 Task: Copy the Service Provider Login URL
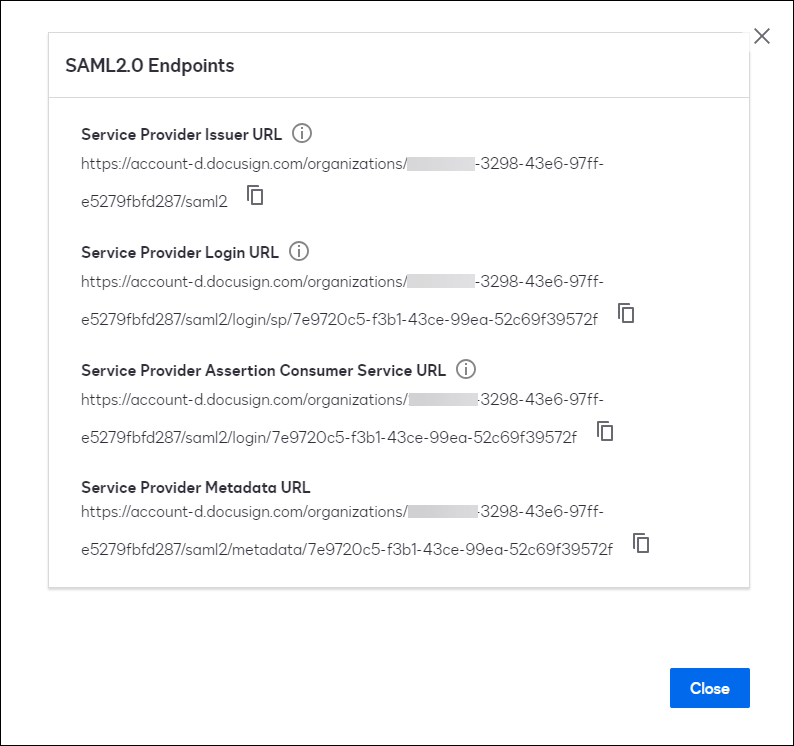(626, 313)
